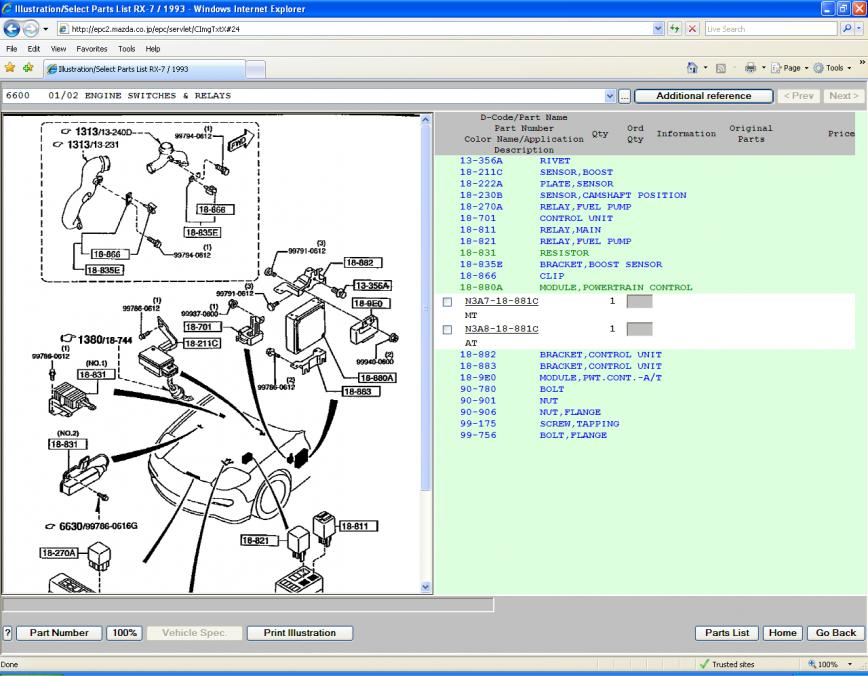Check the N3A7-18-881C part checkbox
Image resolution: width=868 pixels, height=676 pixels.
tap(447, 301)
